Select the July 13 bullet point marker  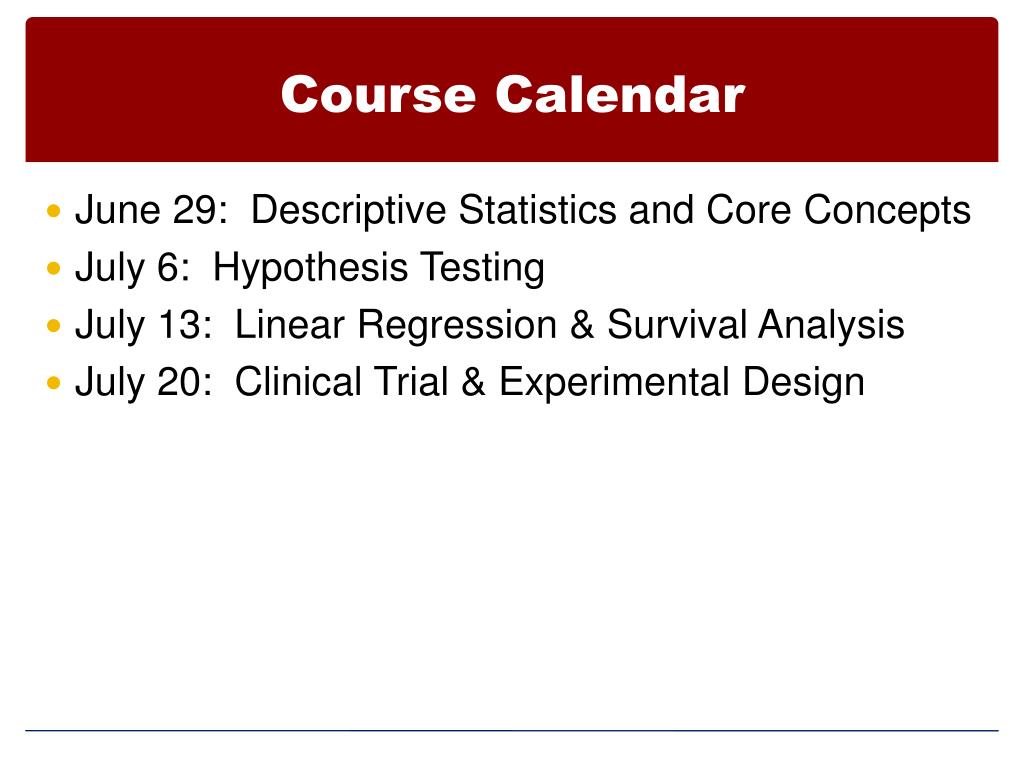pyautogui.click(x=54, y=325)
